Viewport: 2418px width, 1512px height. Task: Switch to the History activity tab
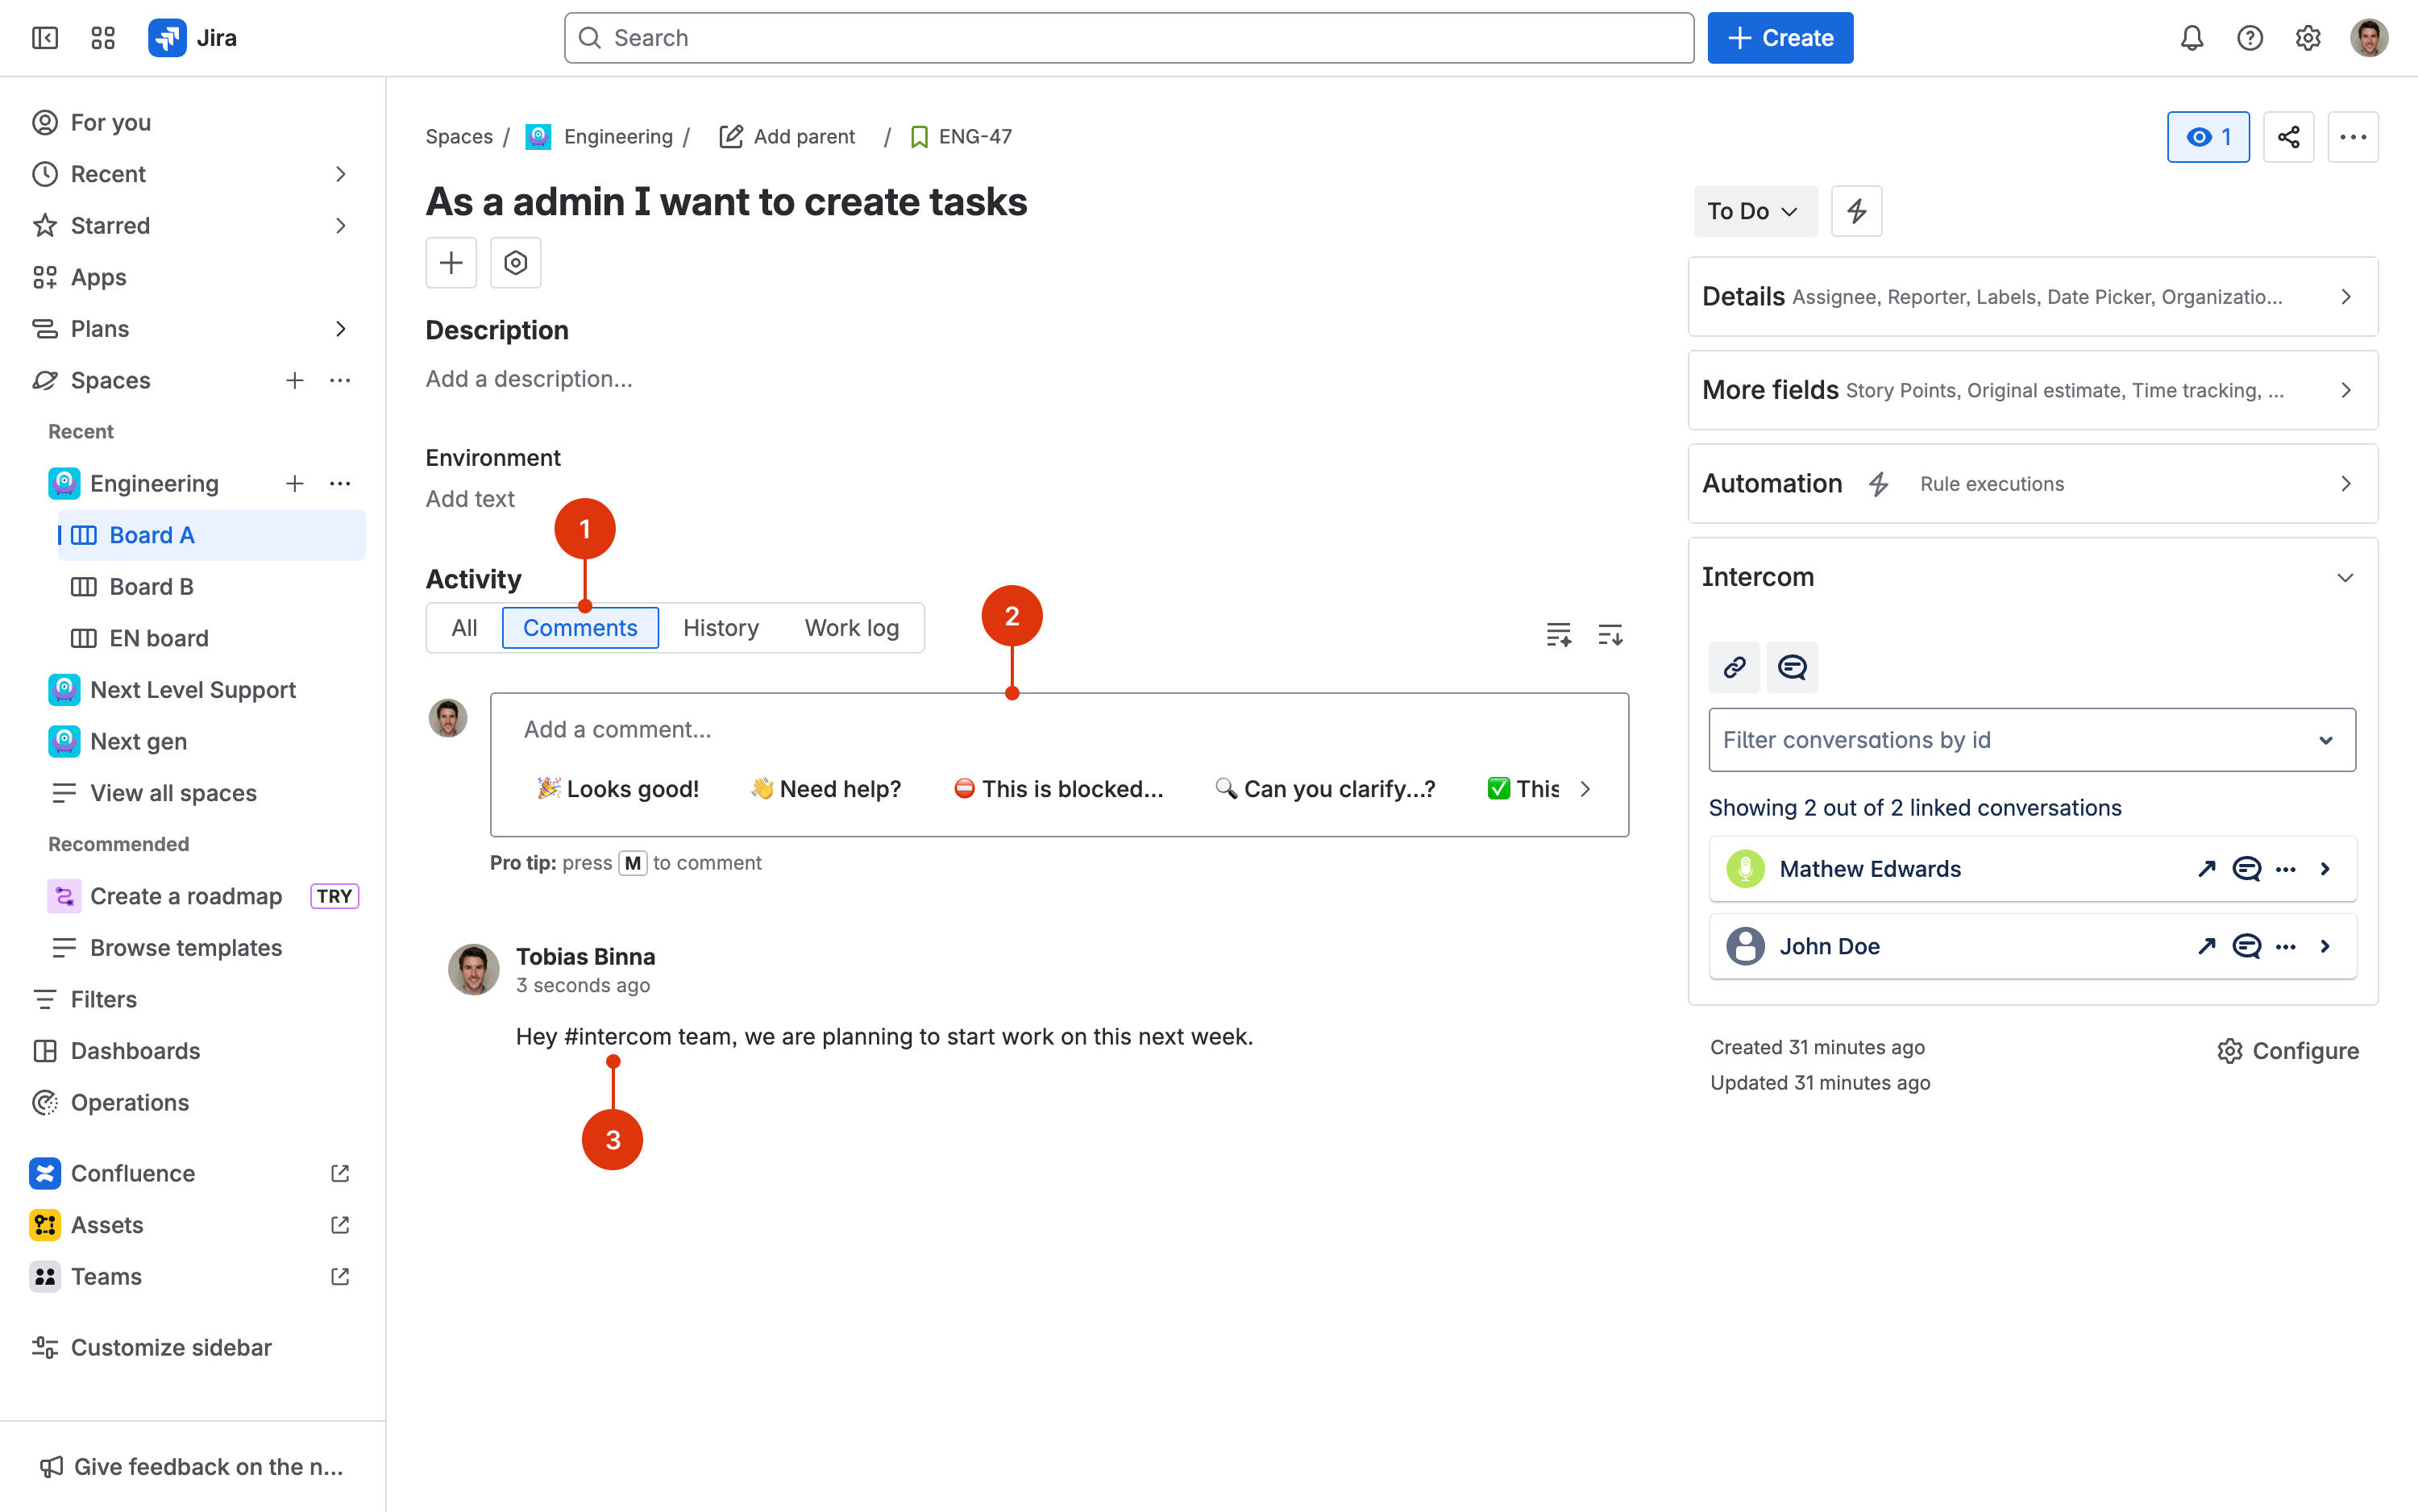720,628
